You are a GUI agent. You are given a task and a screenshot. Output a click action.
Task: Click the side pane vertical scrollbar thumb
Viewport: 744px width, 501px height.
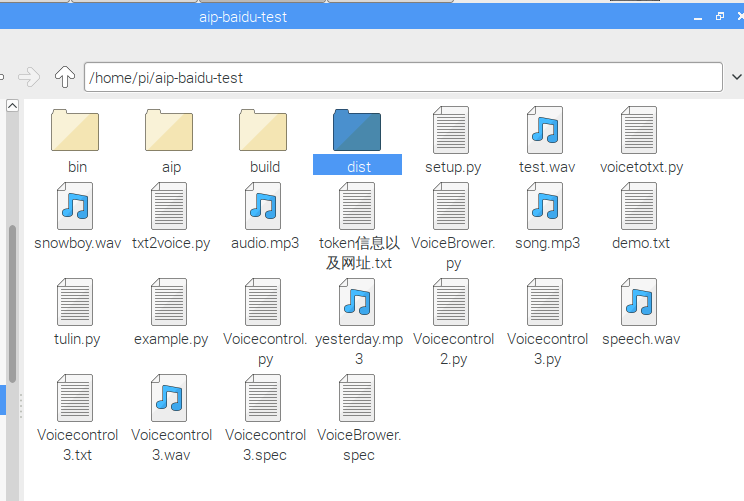[12, 304]
